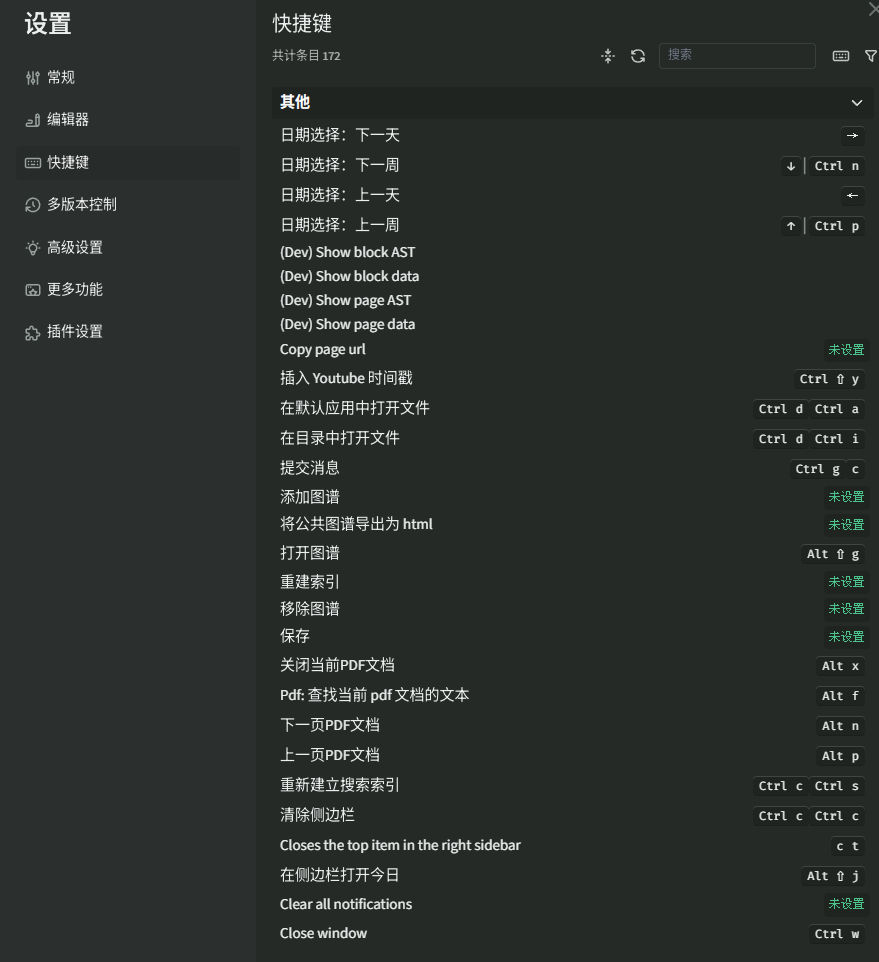Screen dimensions: 879x962
Task: Select the 快捷键 settings tab
Action: [x=68, y=162]
